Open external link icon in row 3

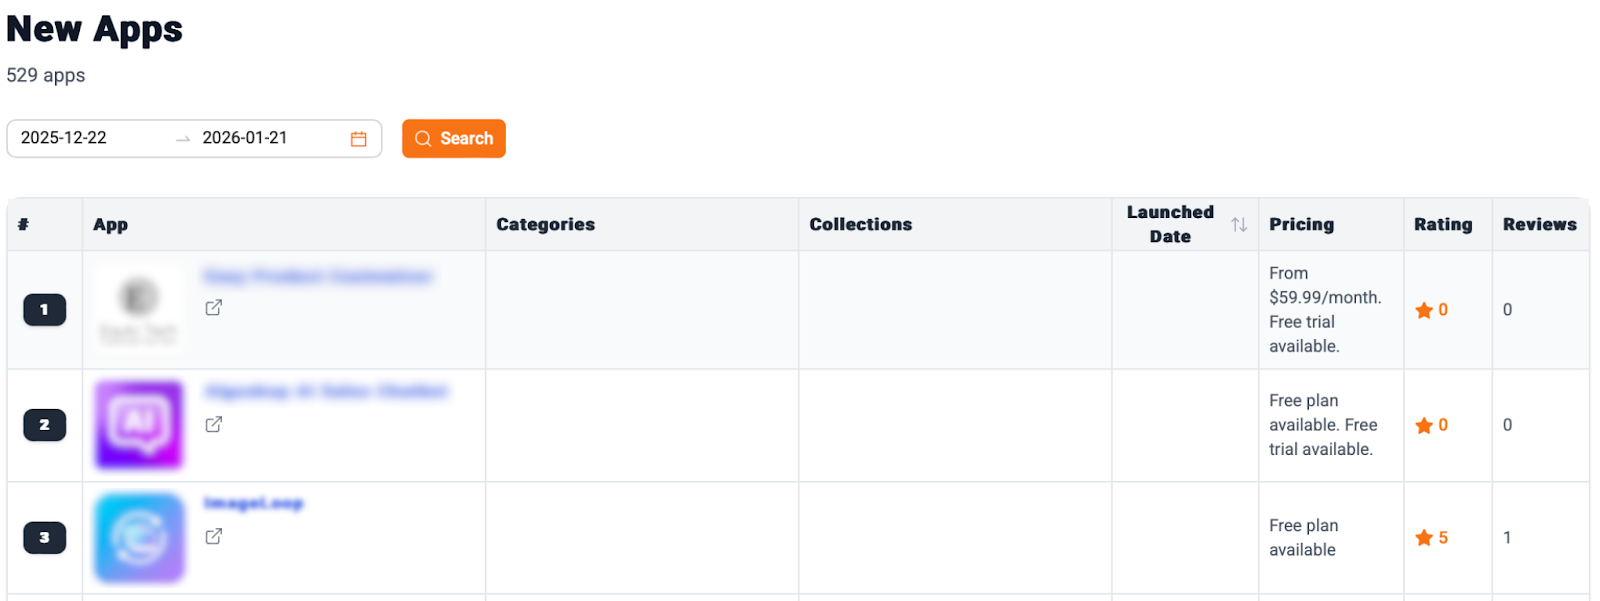(214, 537)
